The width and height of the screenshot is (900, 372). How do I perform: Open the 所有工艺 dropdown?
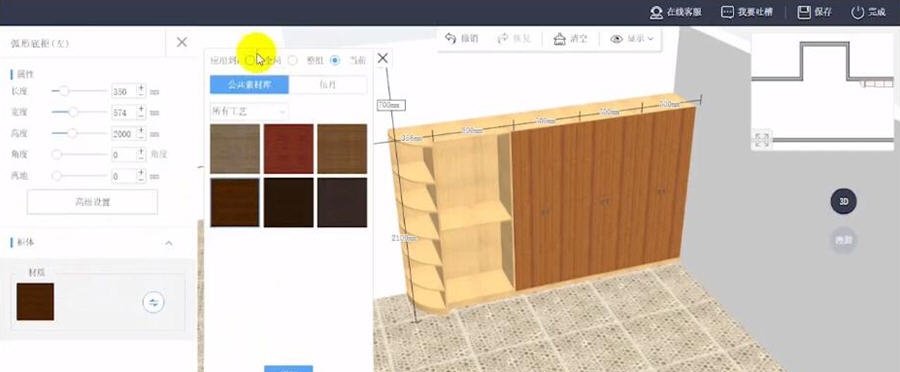pyautogui.click(x=249, y=111)
